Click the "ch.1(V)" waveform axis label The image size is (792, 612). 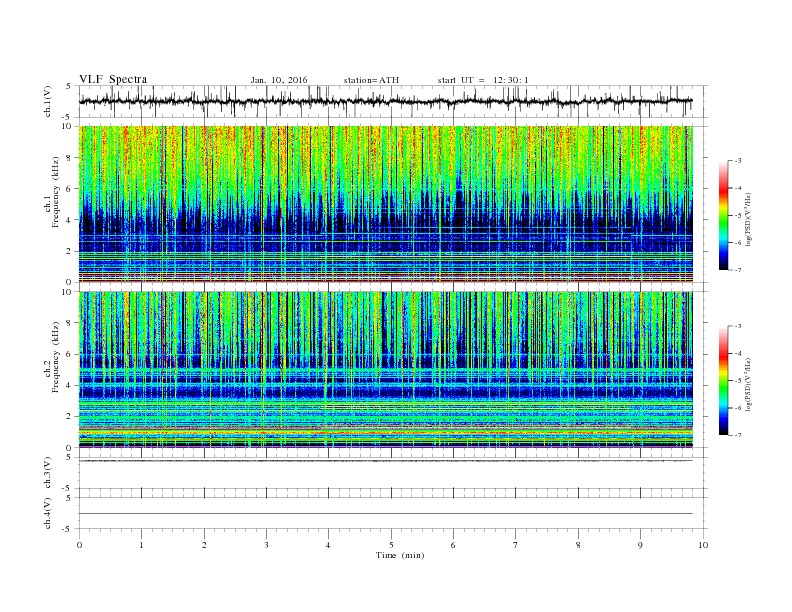click(x=48, y=101)
